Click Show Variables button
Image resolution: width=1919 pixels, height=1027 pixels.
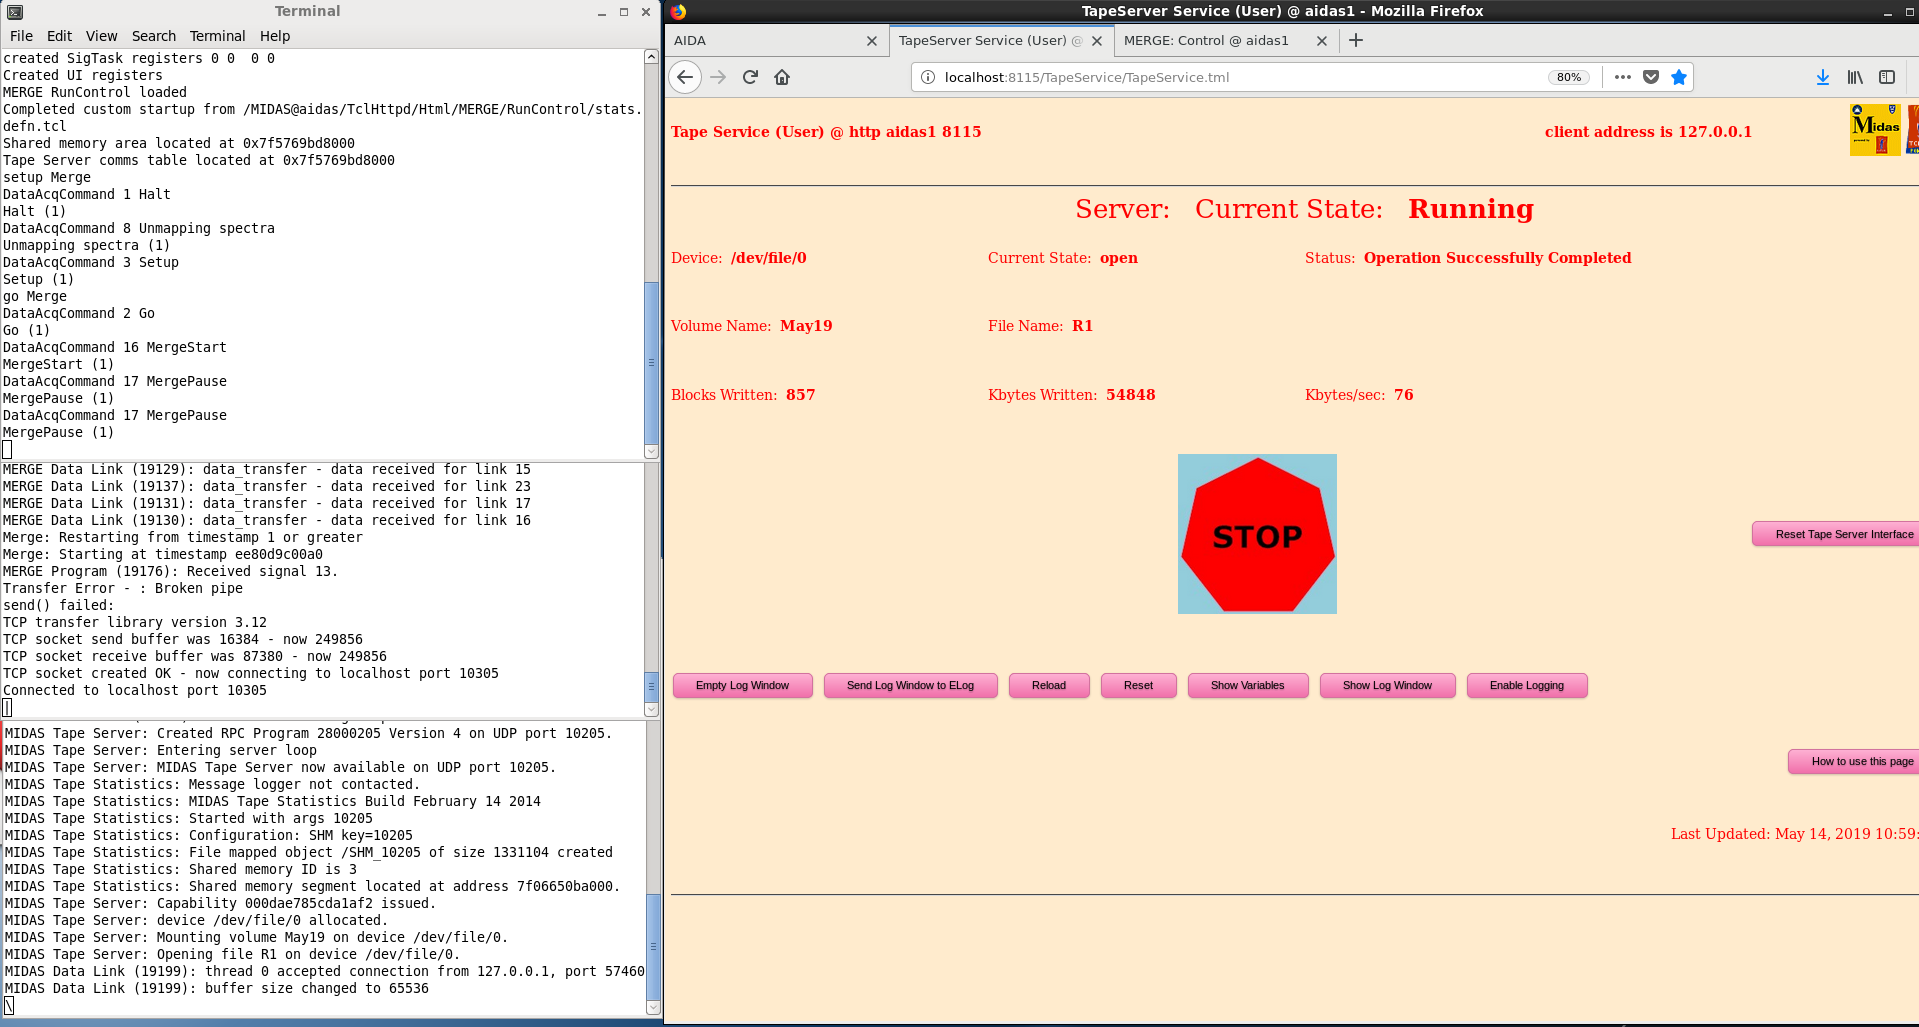(x=1247, y=685)
